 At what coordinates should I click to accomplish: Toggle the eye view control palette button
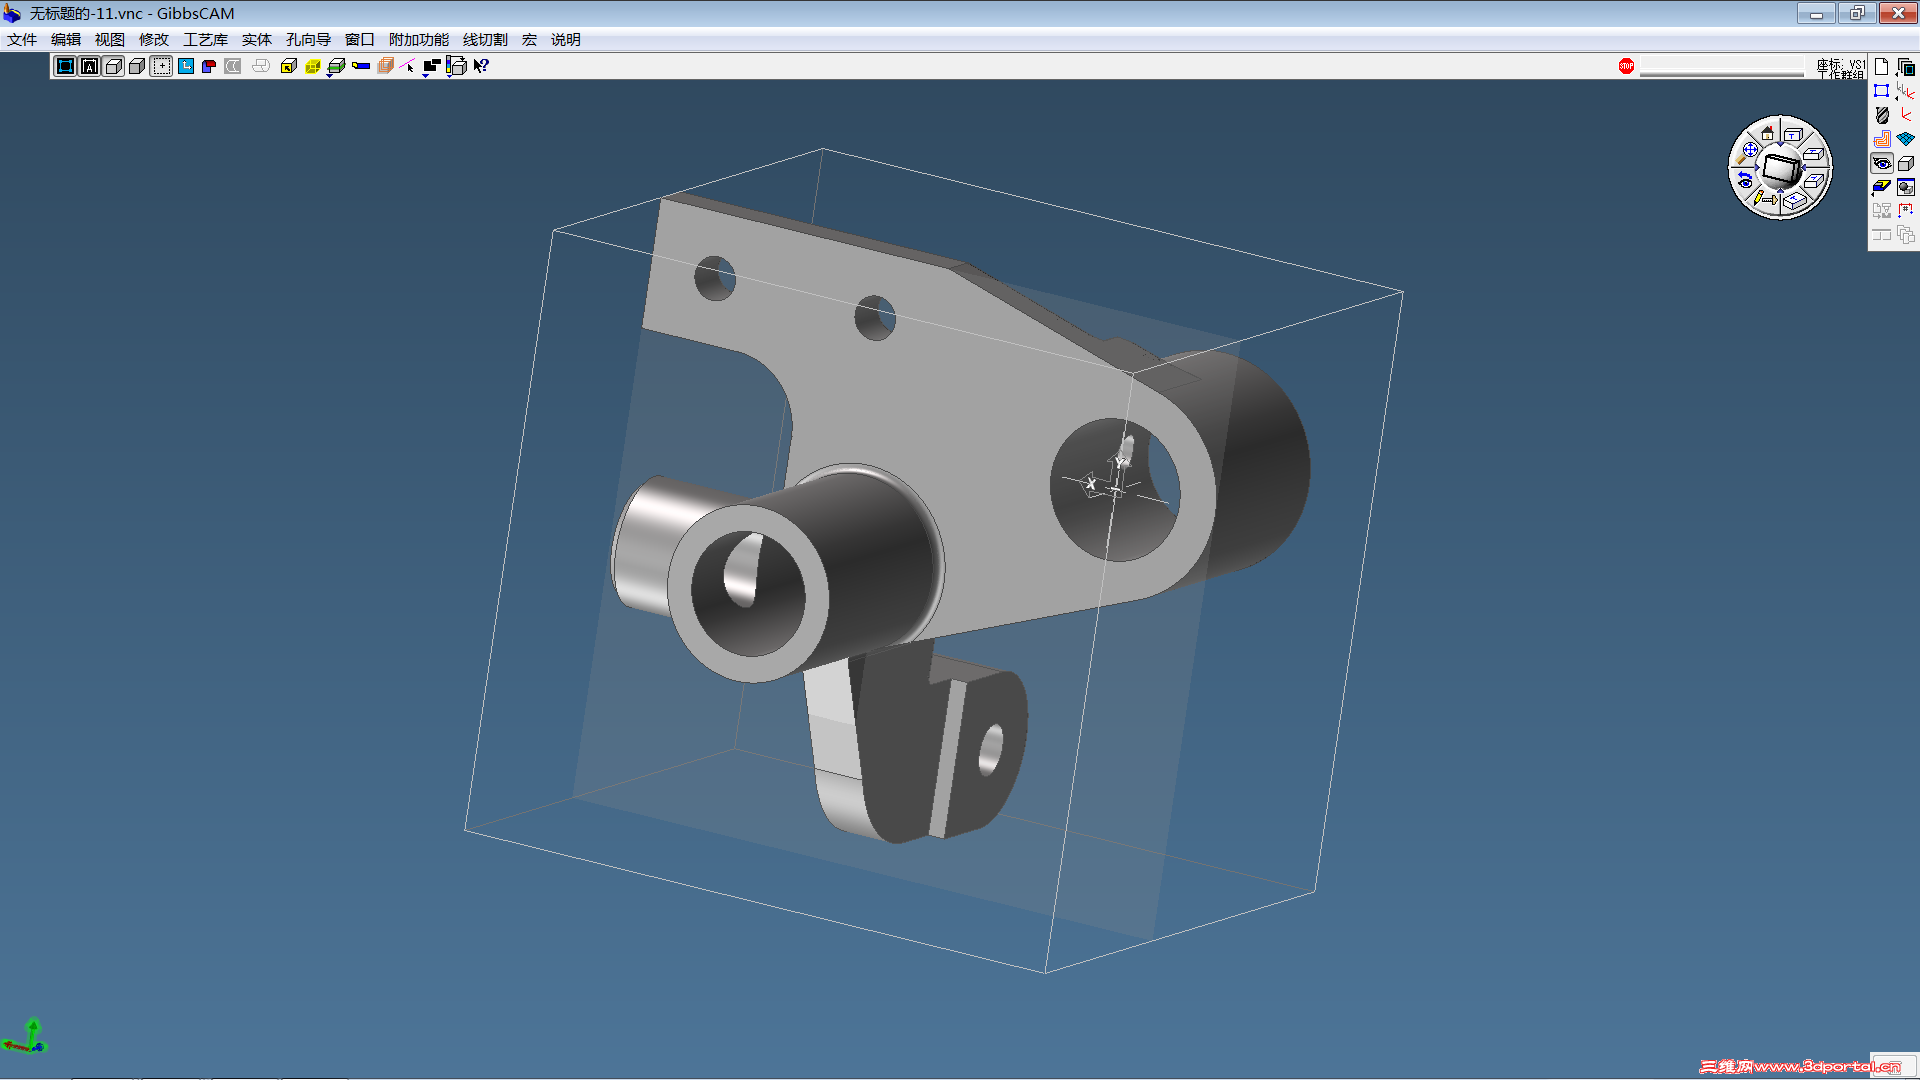pyautogui.click(x=1881, y=163)
